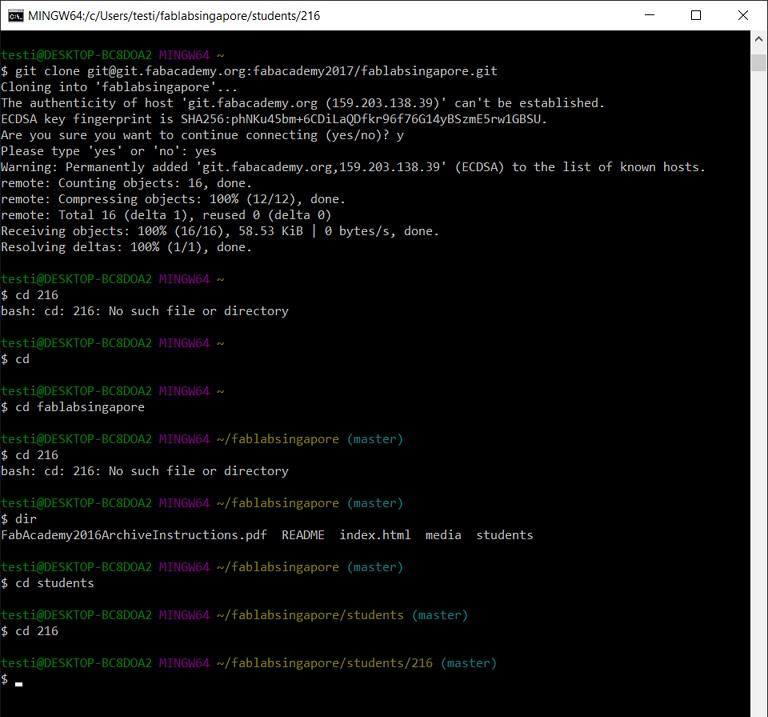768x717 pixels.
Task: Click 'remote: Counting objects: 16, done.' line
Action: pyautogui.click(x=126, y=183)
